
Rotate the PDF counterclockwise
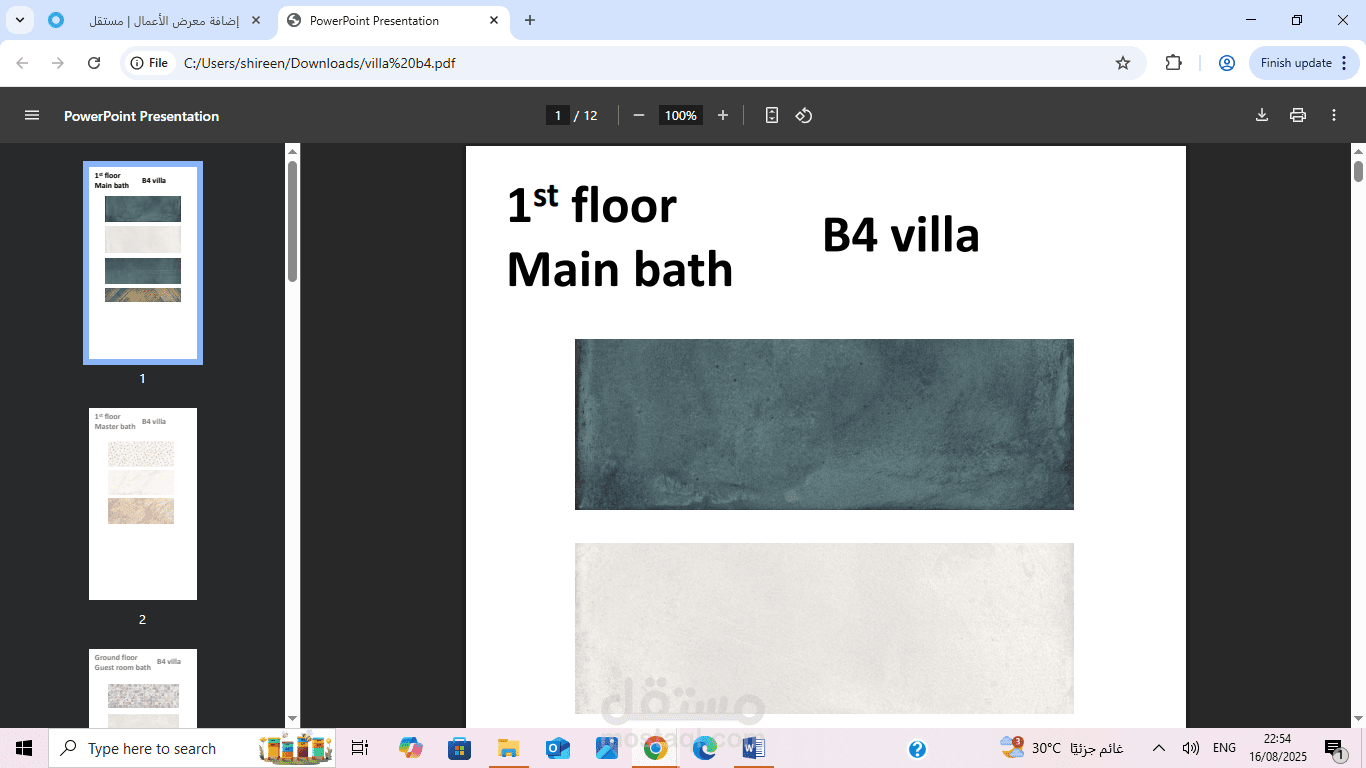tap(804, 115)
